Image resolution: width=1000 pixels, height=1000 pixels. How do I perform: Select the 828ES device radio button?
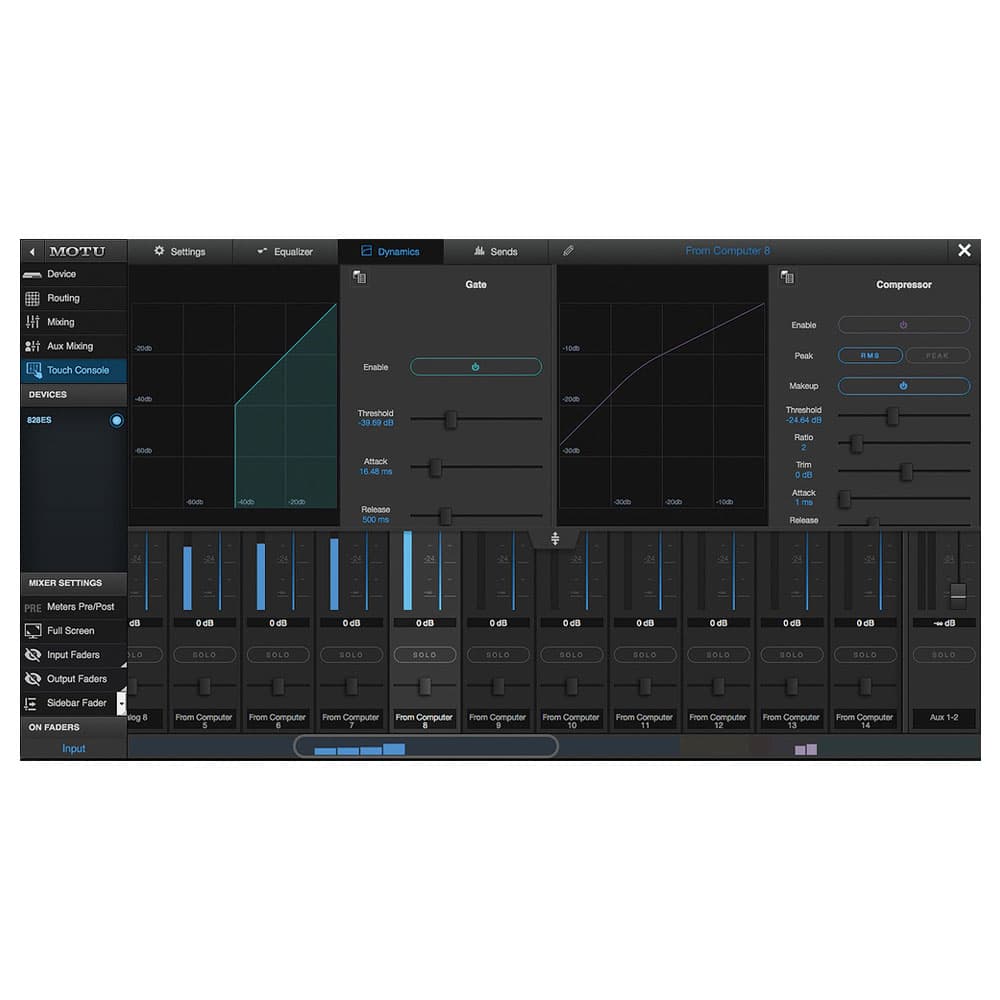(116, 420)
